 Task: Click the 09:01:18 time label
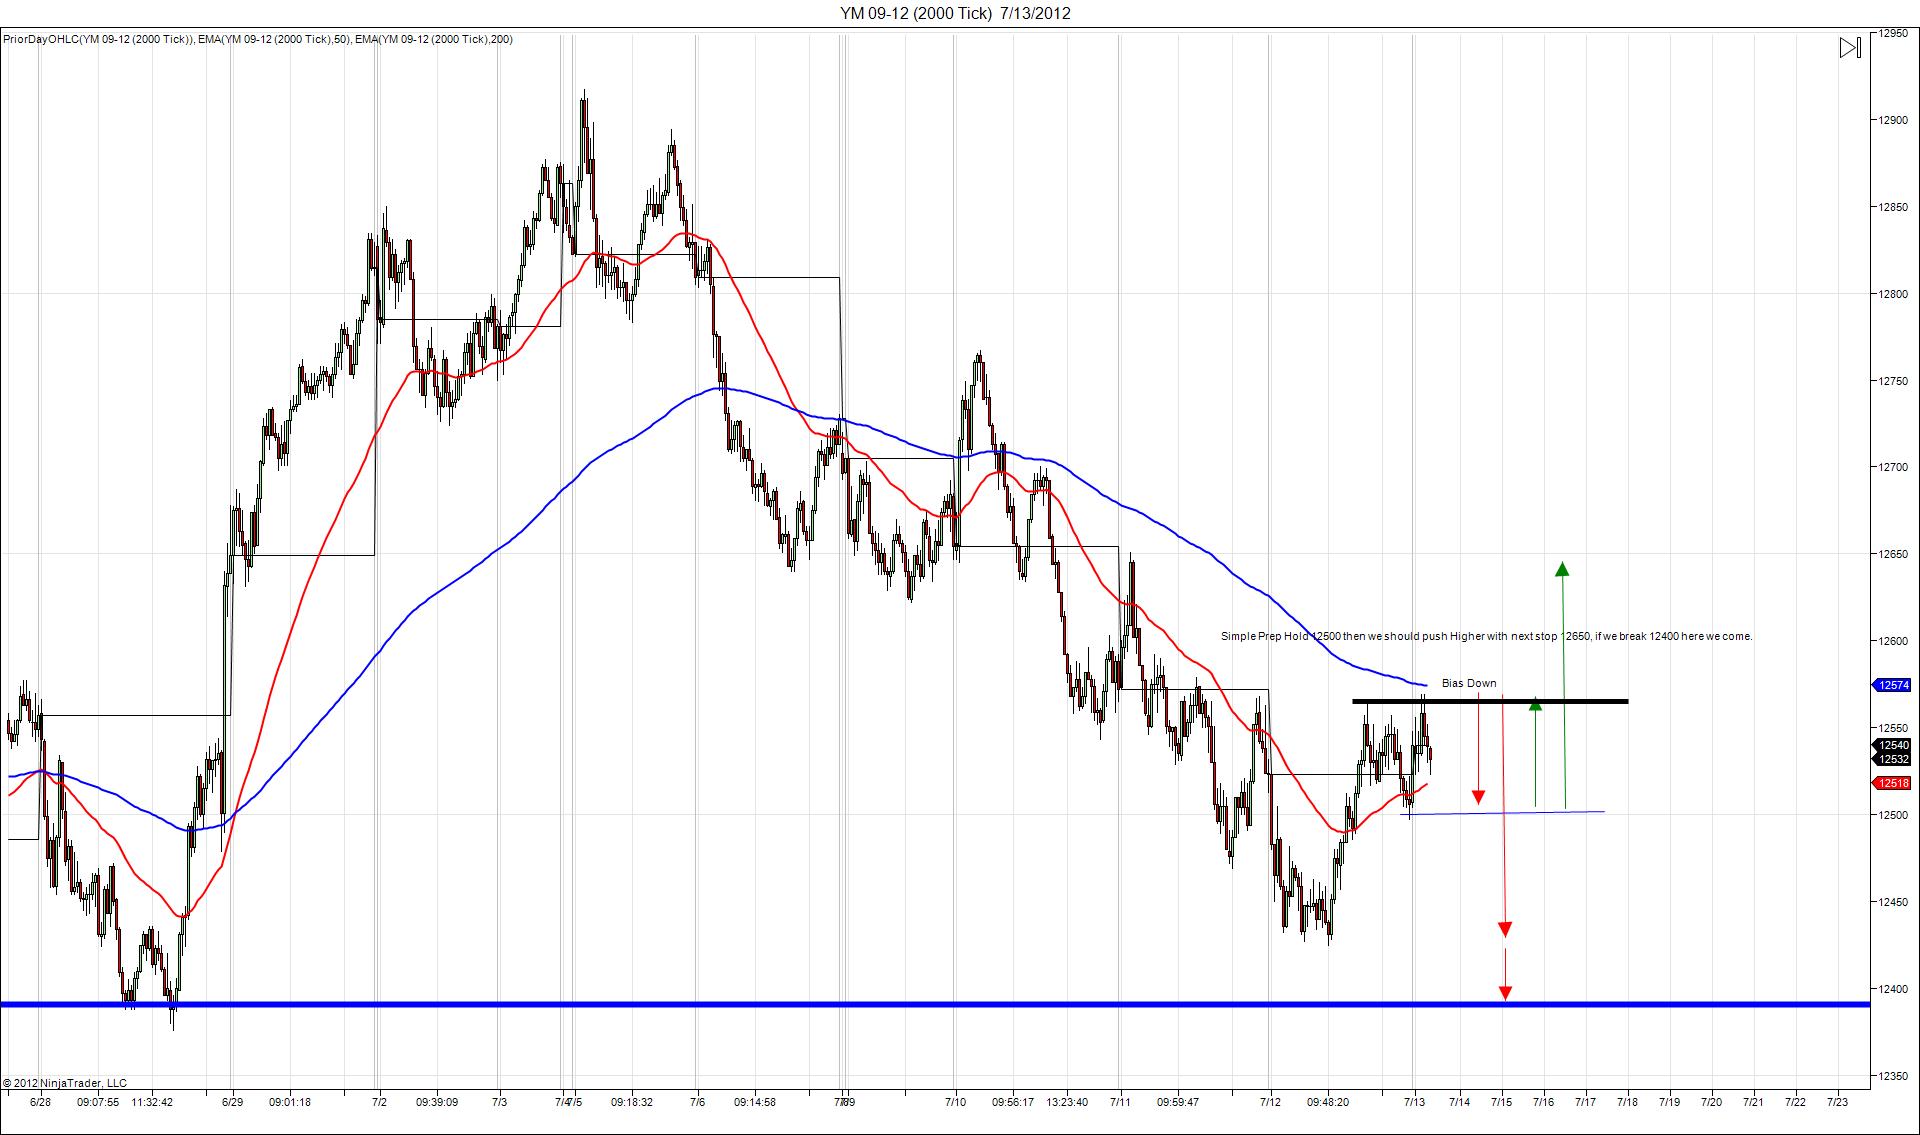tap(289, 1102)
